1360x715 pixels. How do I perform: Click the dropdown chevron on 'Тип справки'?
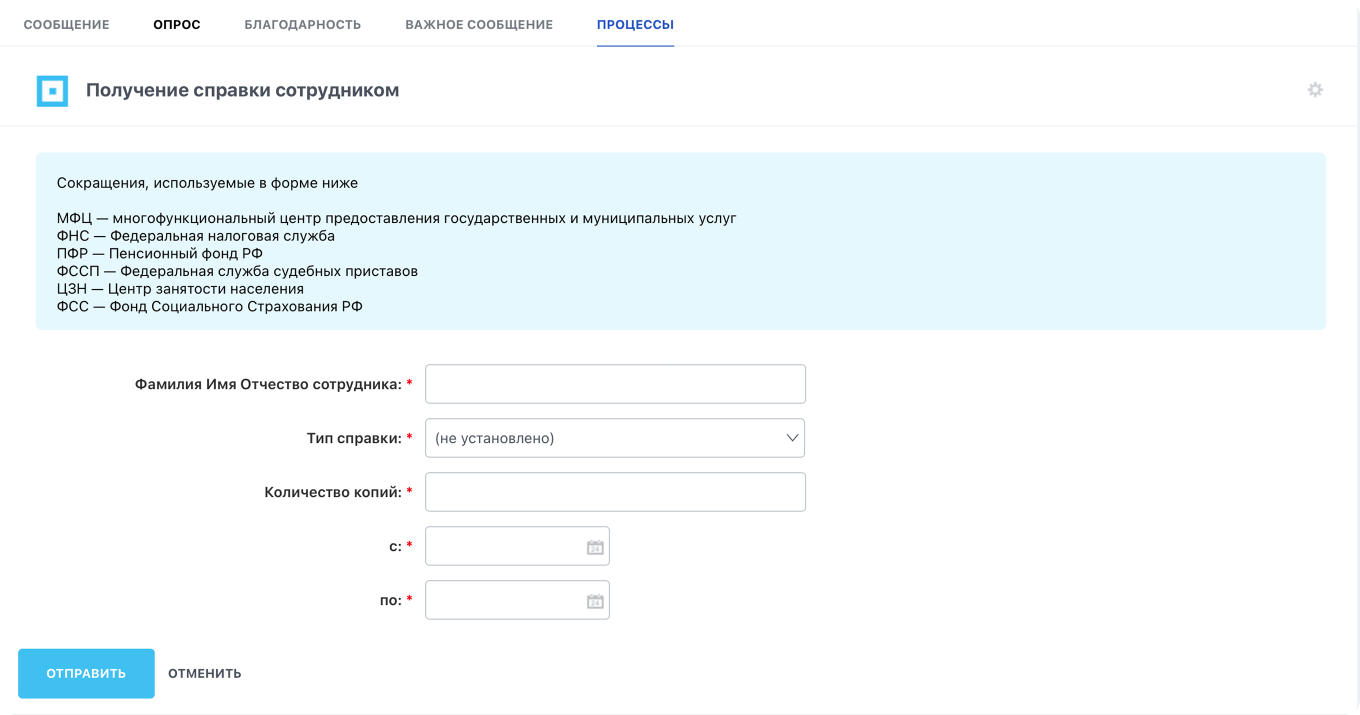[x=791, y=438]
